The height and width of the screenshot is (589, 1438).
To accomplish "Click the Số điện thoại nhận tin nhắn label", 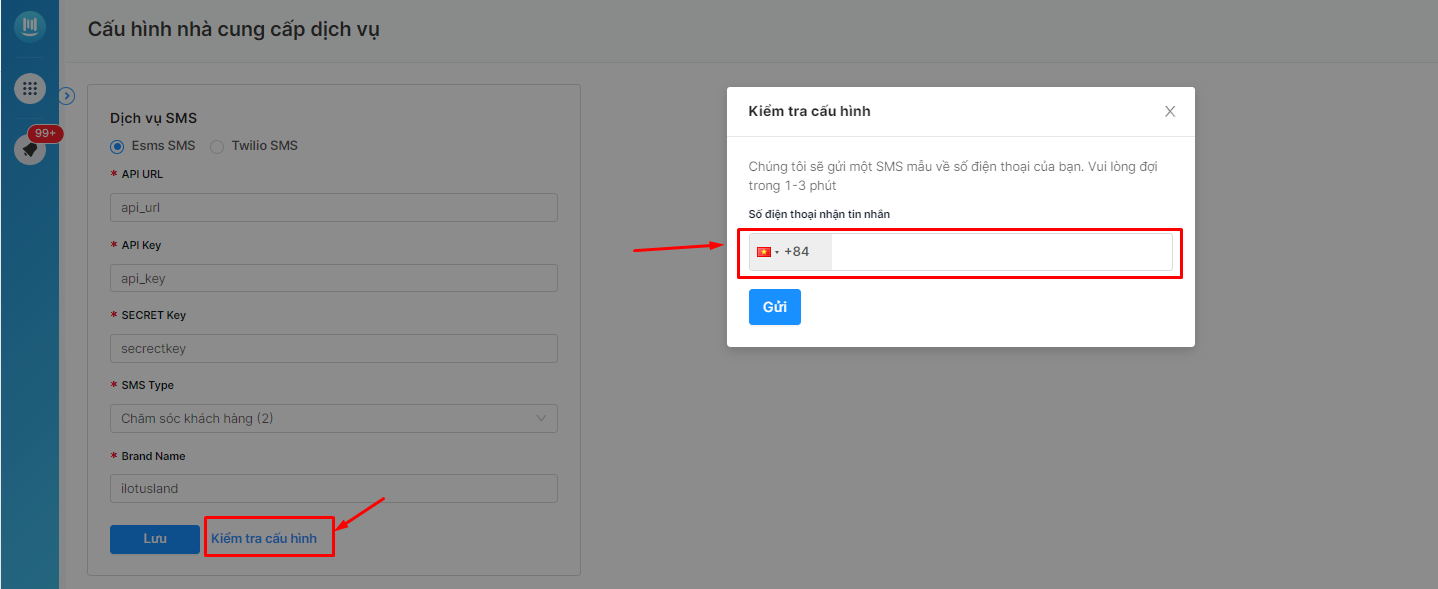I will pos(819,214).
